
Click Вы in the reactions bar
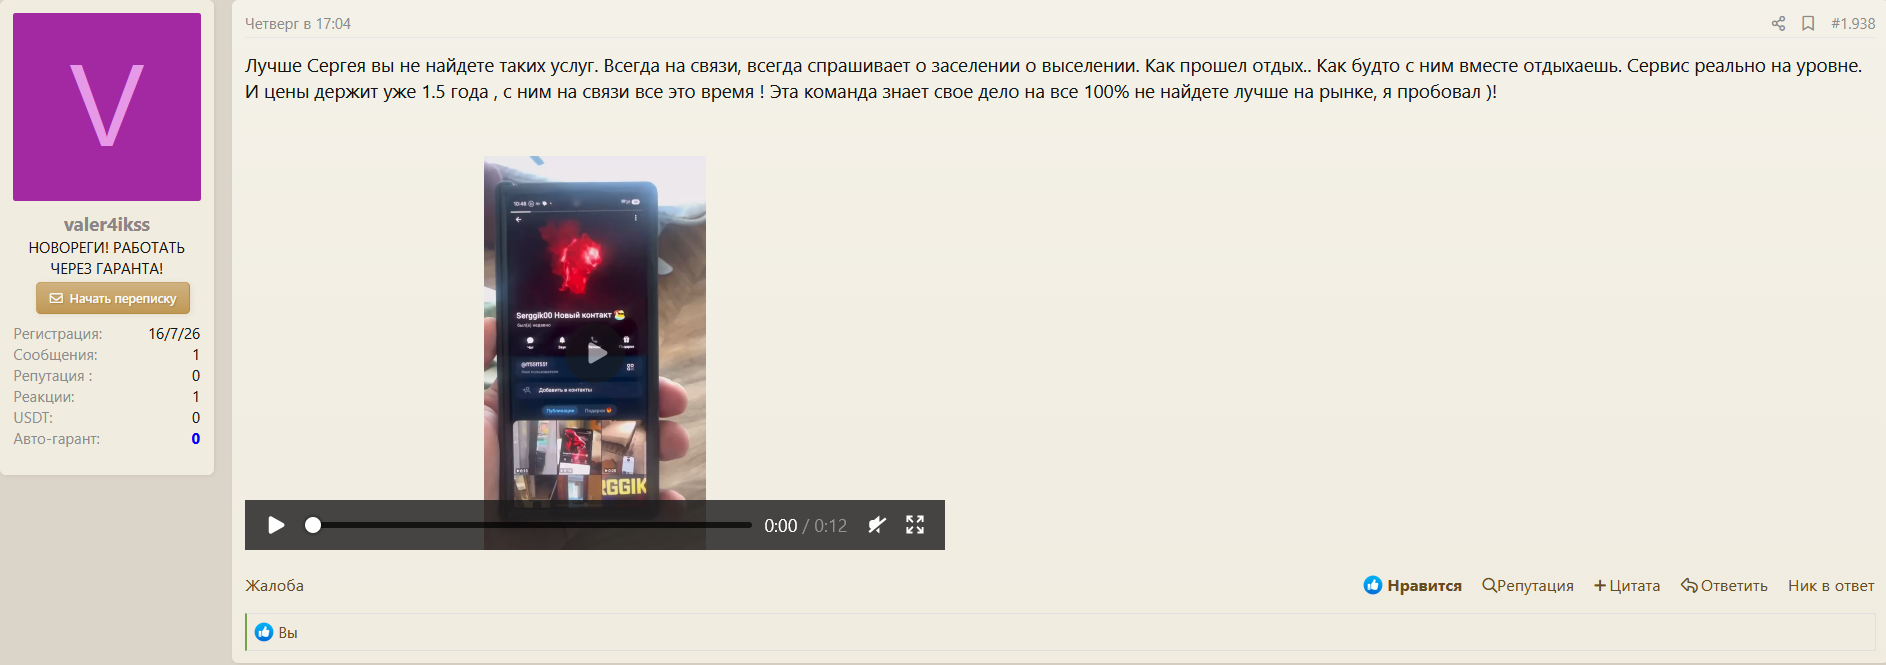click(x=288, y=633)
